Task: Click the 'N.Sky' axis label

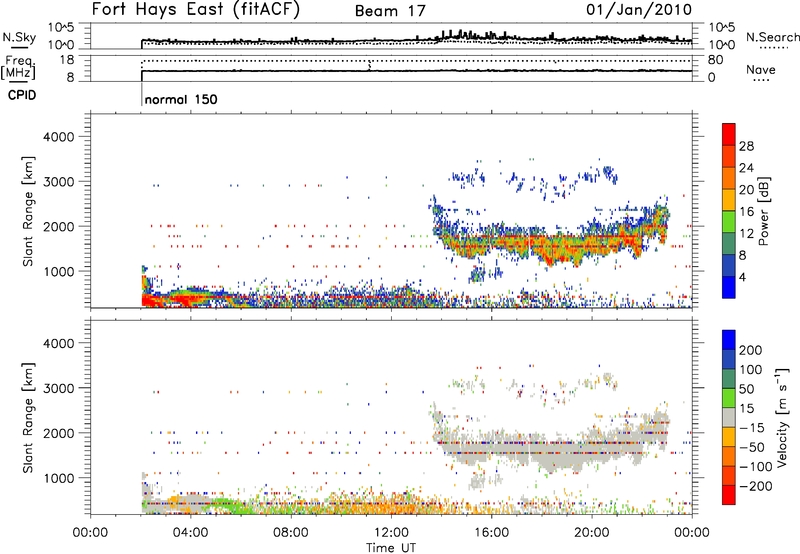Action: pos(19,37)
